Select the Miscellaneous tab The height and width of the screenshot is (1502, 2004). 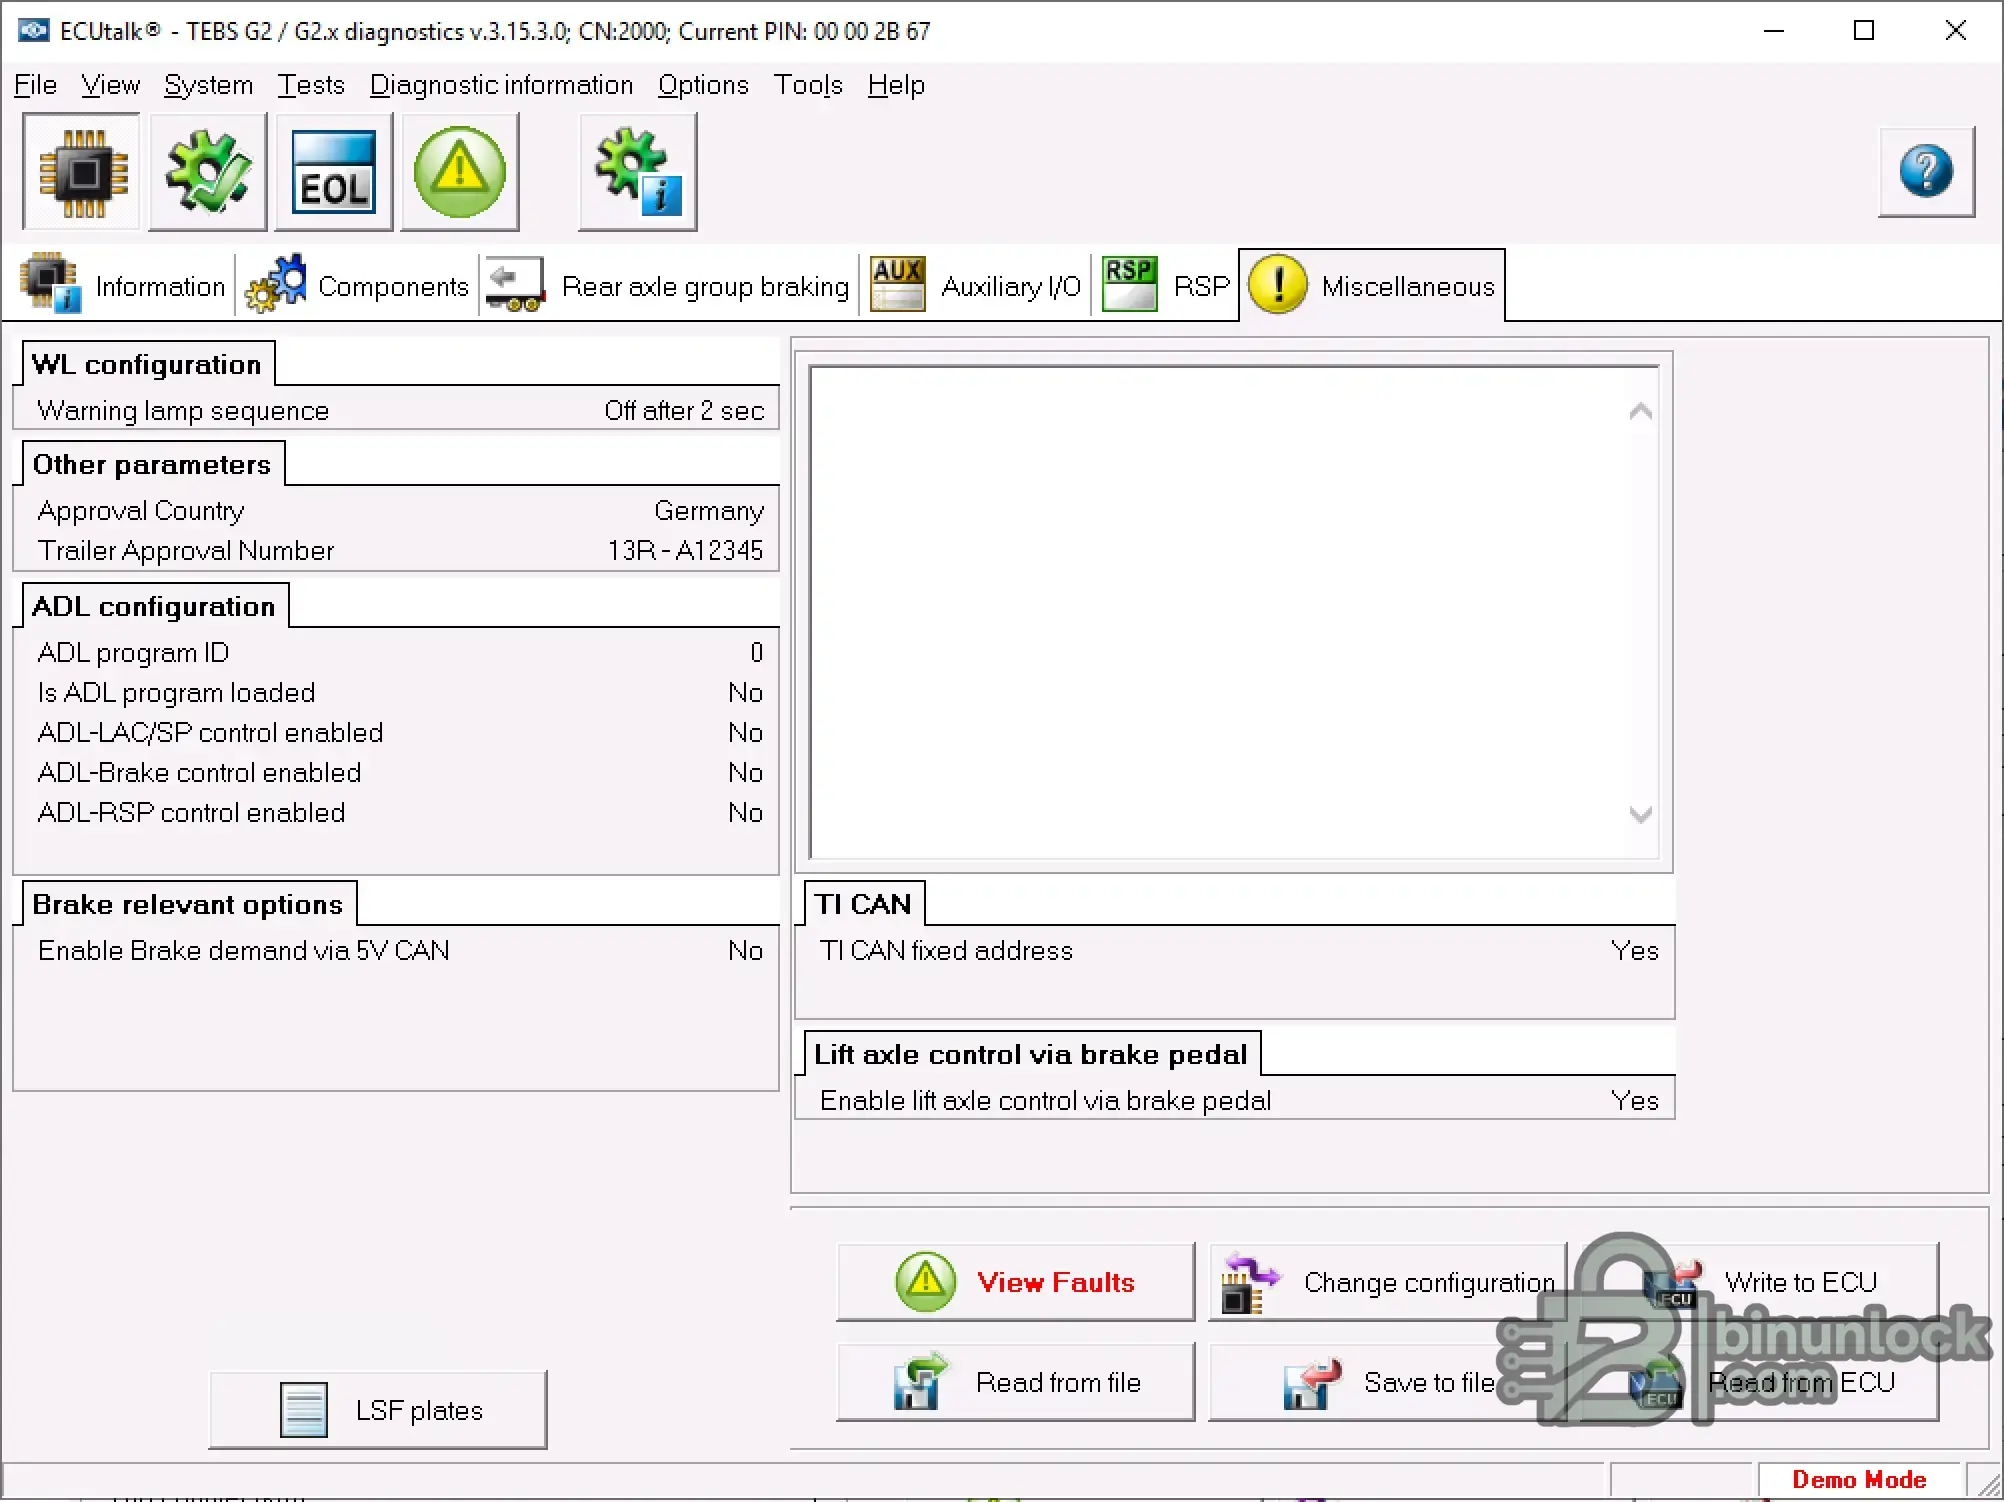point(1372,286)
